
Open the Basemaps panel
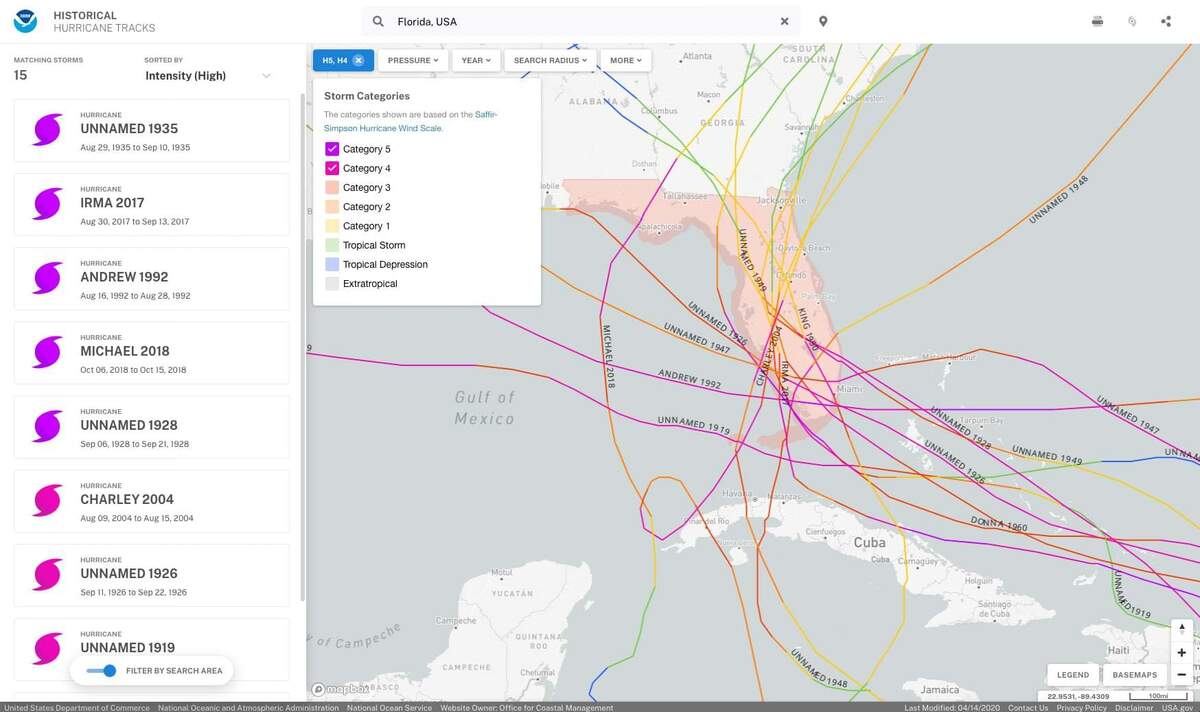click(1135, 674)
